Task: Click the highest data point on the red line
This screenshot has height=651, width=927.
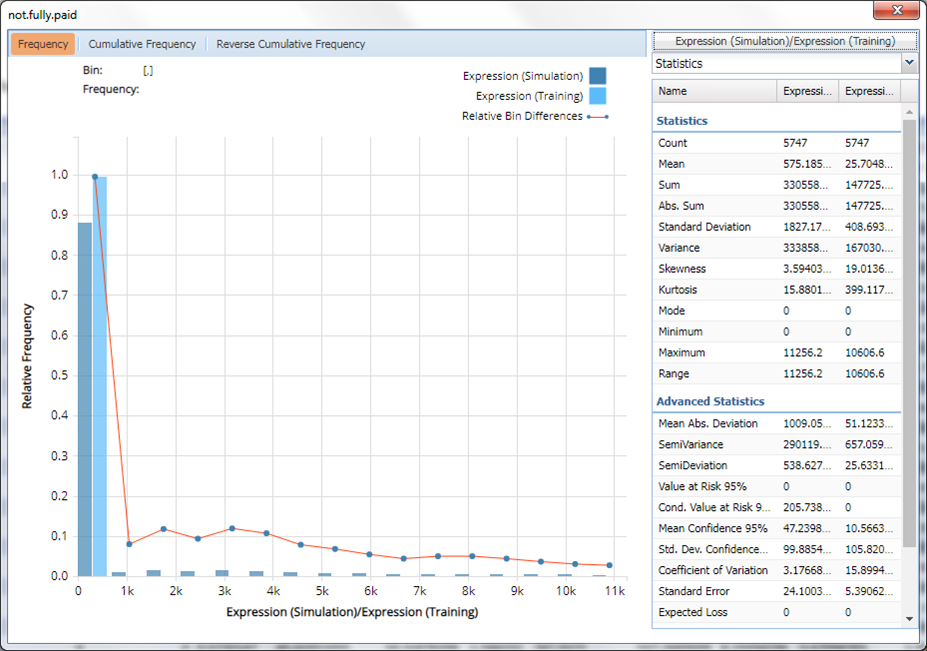Action: [x=95, y=177]
